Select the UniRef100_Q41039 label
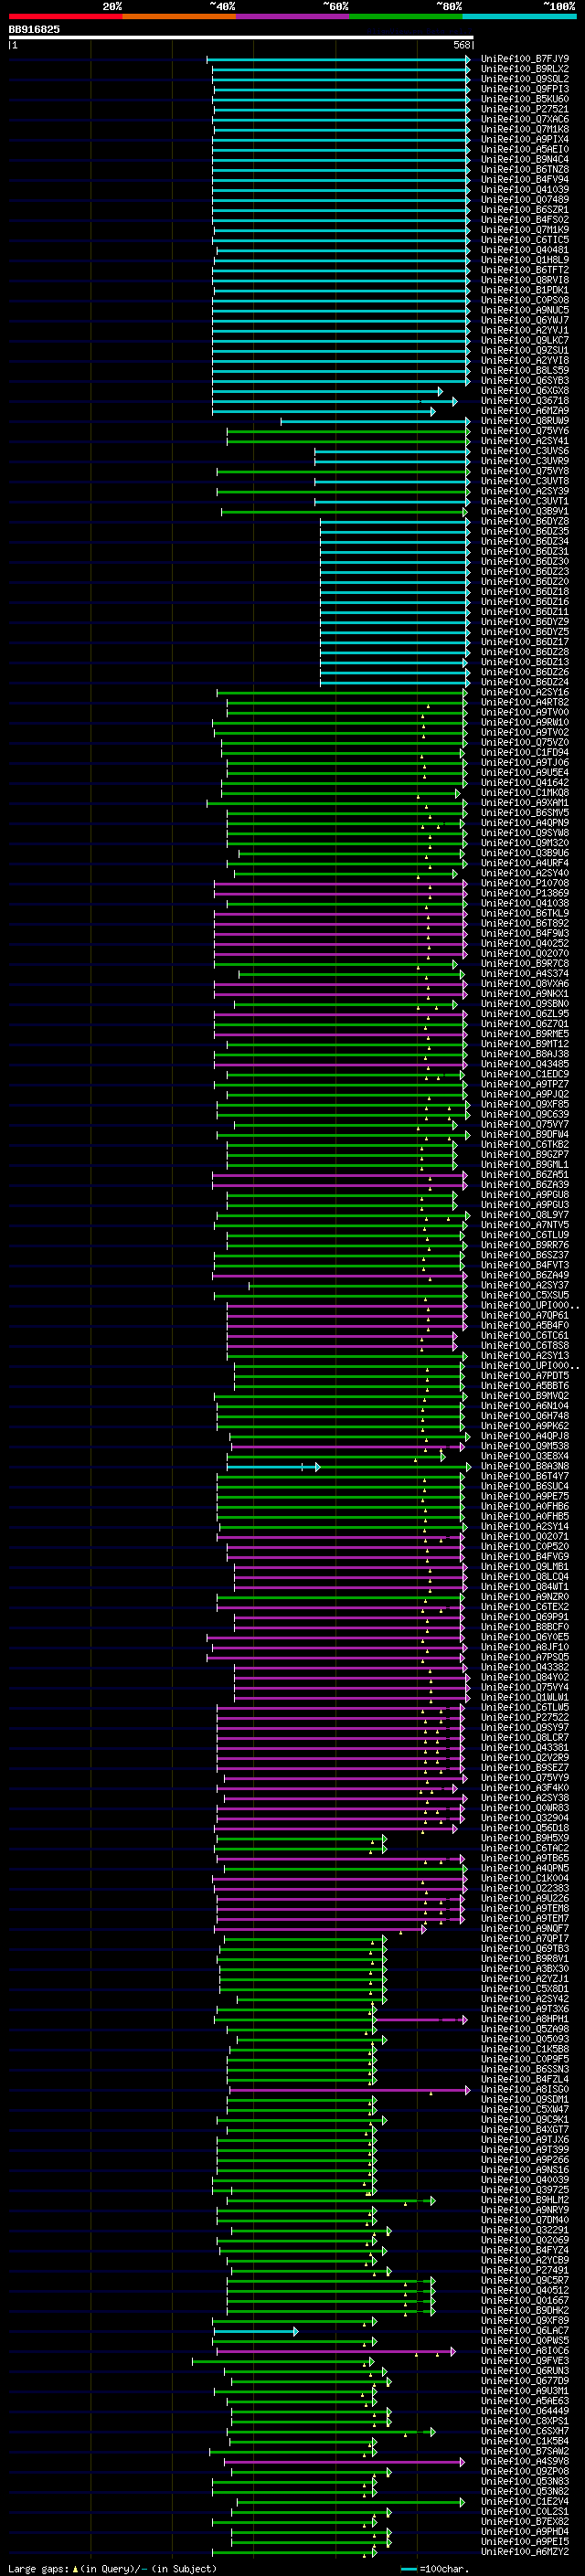This screenshot has height=2576, width=585. [525, 189]
